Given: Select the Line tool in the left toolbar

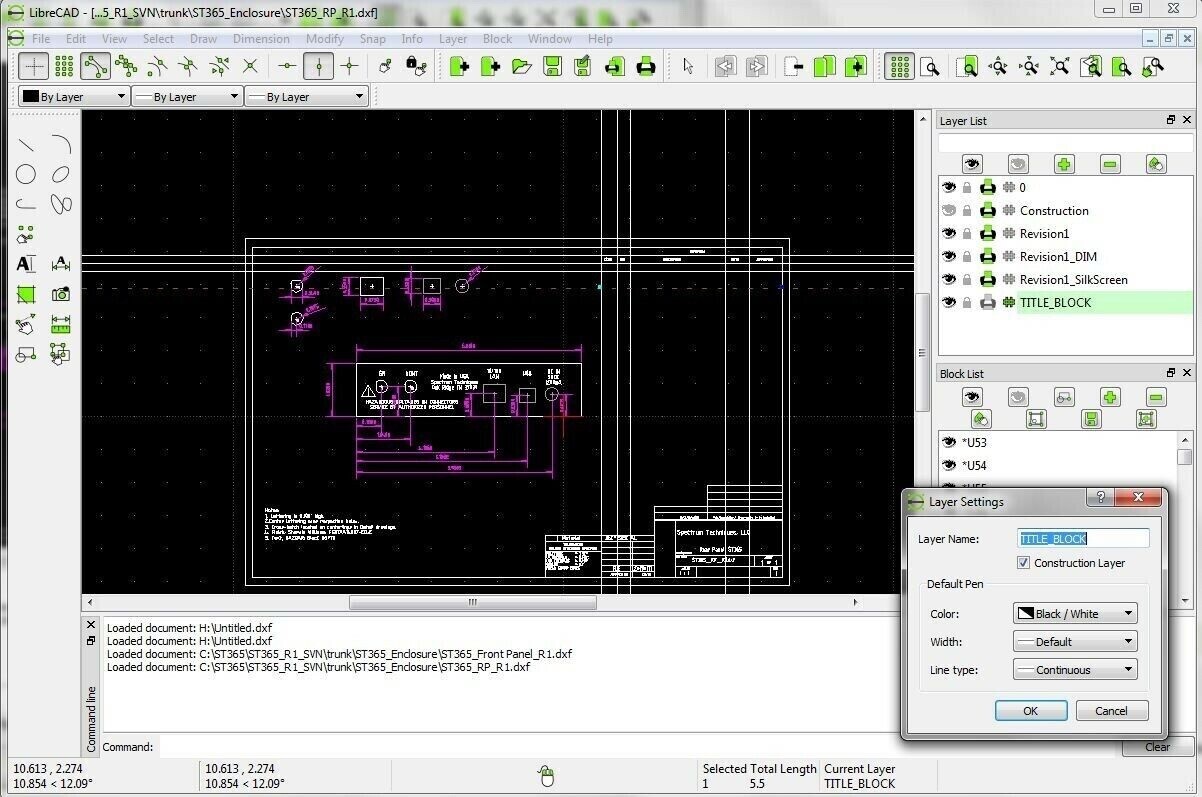Looking at the screenshot, I should coord(27,144).
